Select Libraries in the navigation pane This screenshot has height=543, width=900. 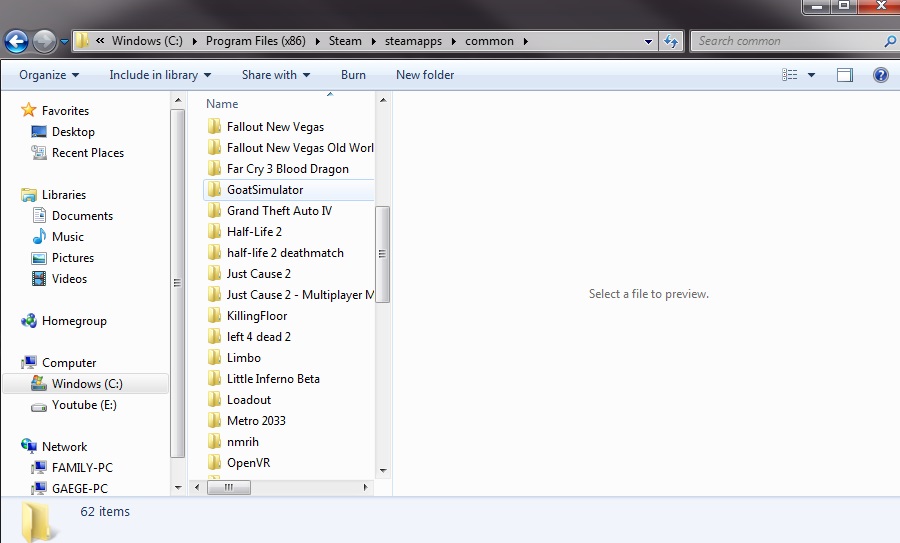click(x=64, y=195)
